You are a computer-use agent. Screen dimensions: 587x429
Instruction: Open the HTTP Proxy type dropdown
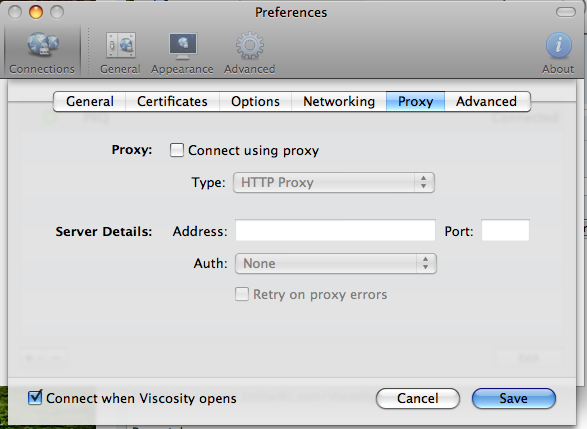334,183
